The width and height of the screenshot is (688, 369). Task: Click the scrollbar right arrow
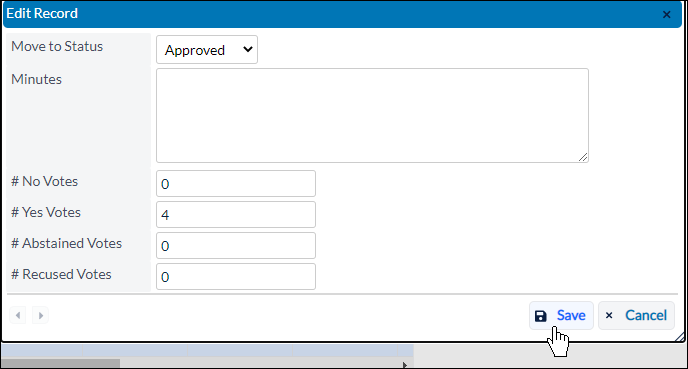tap(405, 365)
